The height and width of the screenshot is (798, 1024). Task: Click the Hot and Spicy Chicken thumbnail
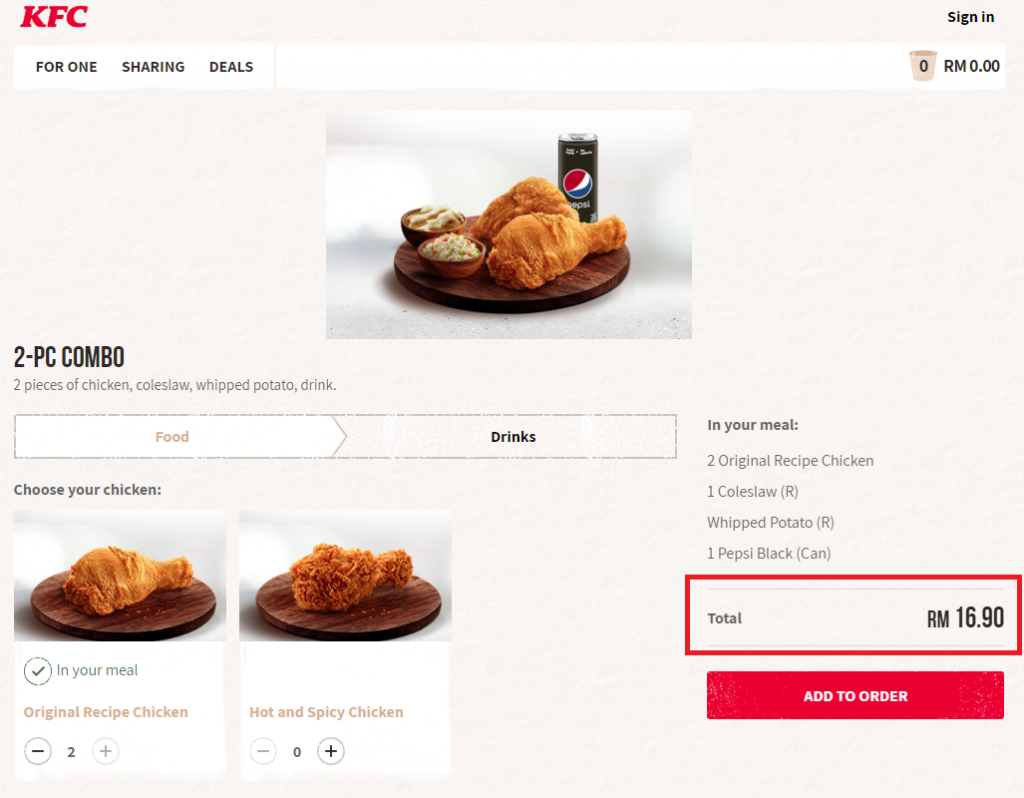pos(345,576)
